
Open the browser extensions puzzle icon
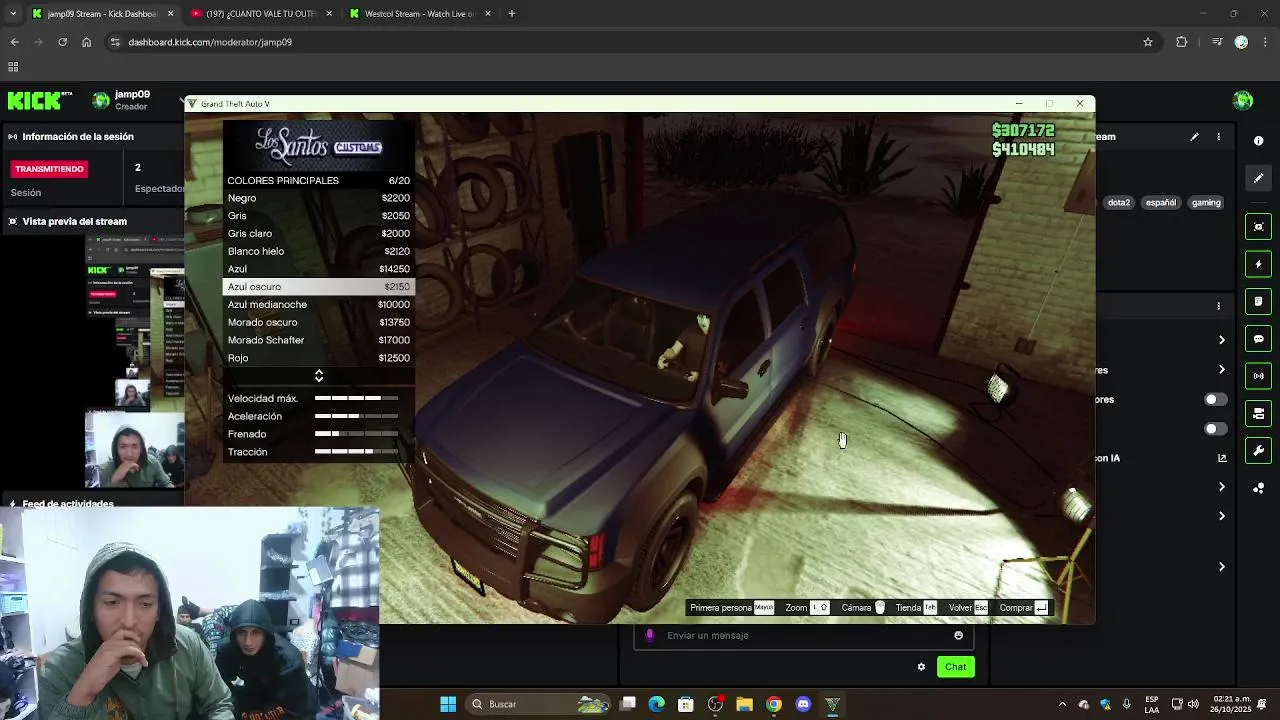[x=1181, y=42]
